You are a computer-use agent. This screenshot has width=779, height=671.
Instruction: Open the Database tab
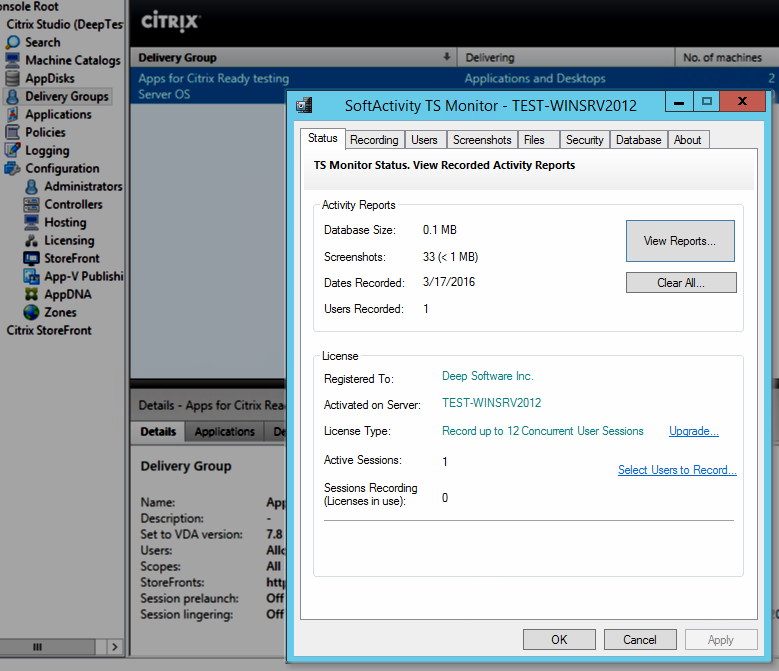pyautogui.click(x=638, y=140)
